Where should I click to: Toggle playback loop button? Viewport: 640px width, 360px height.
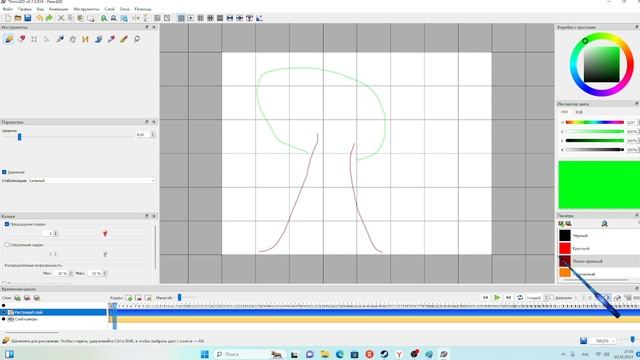[520, 298]
